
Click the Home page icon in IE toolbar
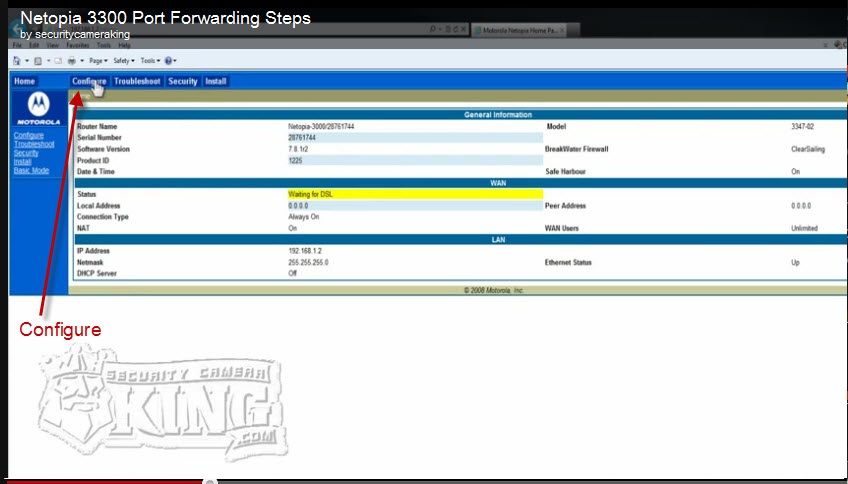(x=17, y=61)
